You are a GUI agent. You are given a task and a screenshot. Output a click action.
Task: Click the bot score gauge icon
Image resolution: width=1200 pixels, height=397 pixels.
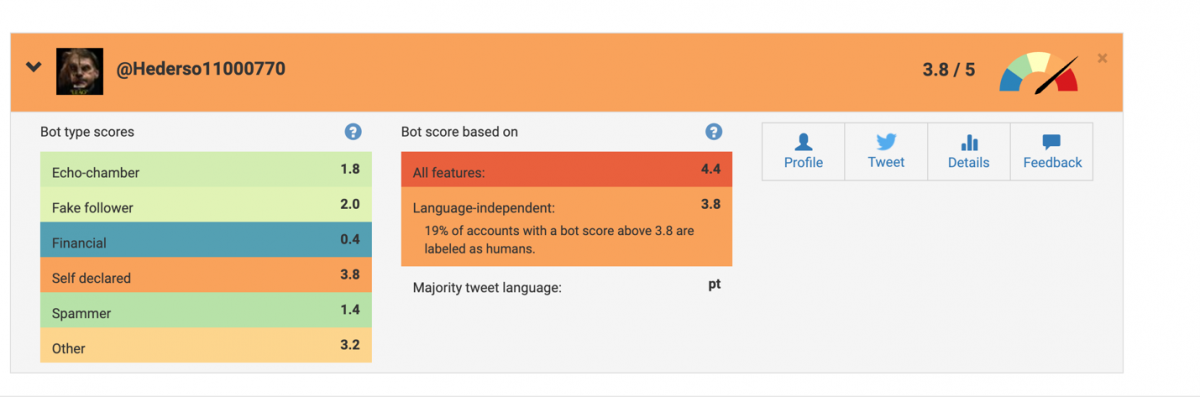1039,72
